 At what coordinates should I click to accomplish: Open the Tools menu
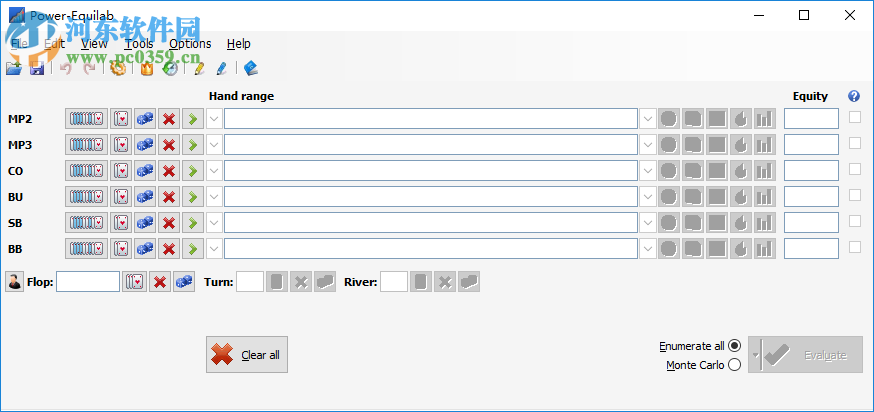tap(139, 43)
